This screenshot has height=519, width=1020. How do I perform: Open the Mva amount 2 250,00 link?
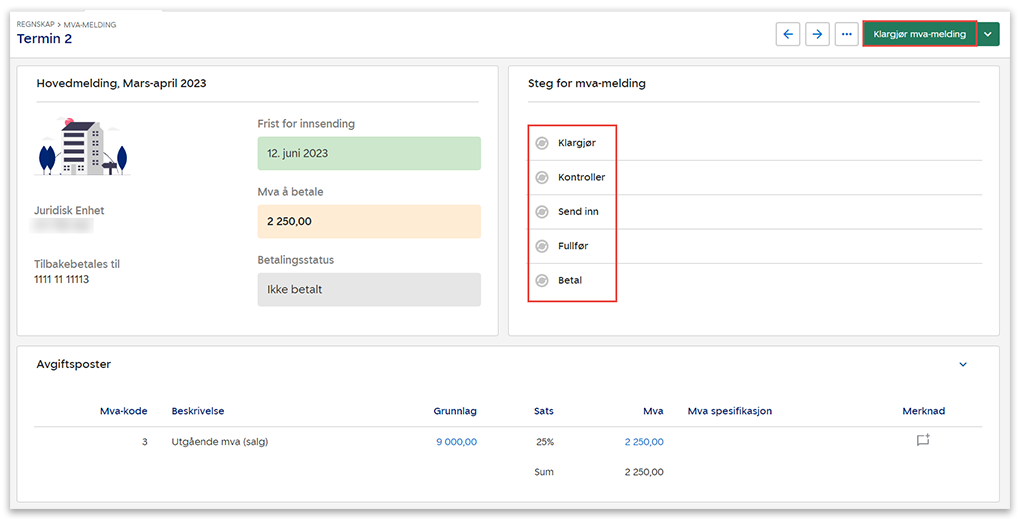(643, 442)
